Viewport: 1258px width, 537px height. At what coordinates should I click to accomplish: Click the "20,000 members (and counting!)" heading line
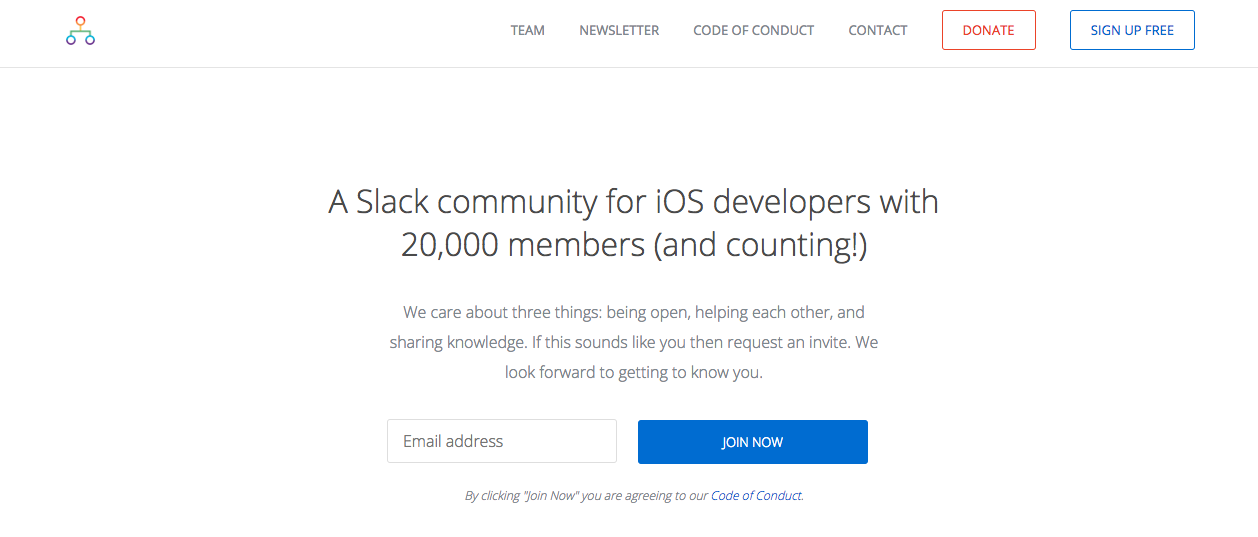[x=633, y=245]
